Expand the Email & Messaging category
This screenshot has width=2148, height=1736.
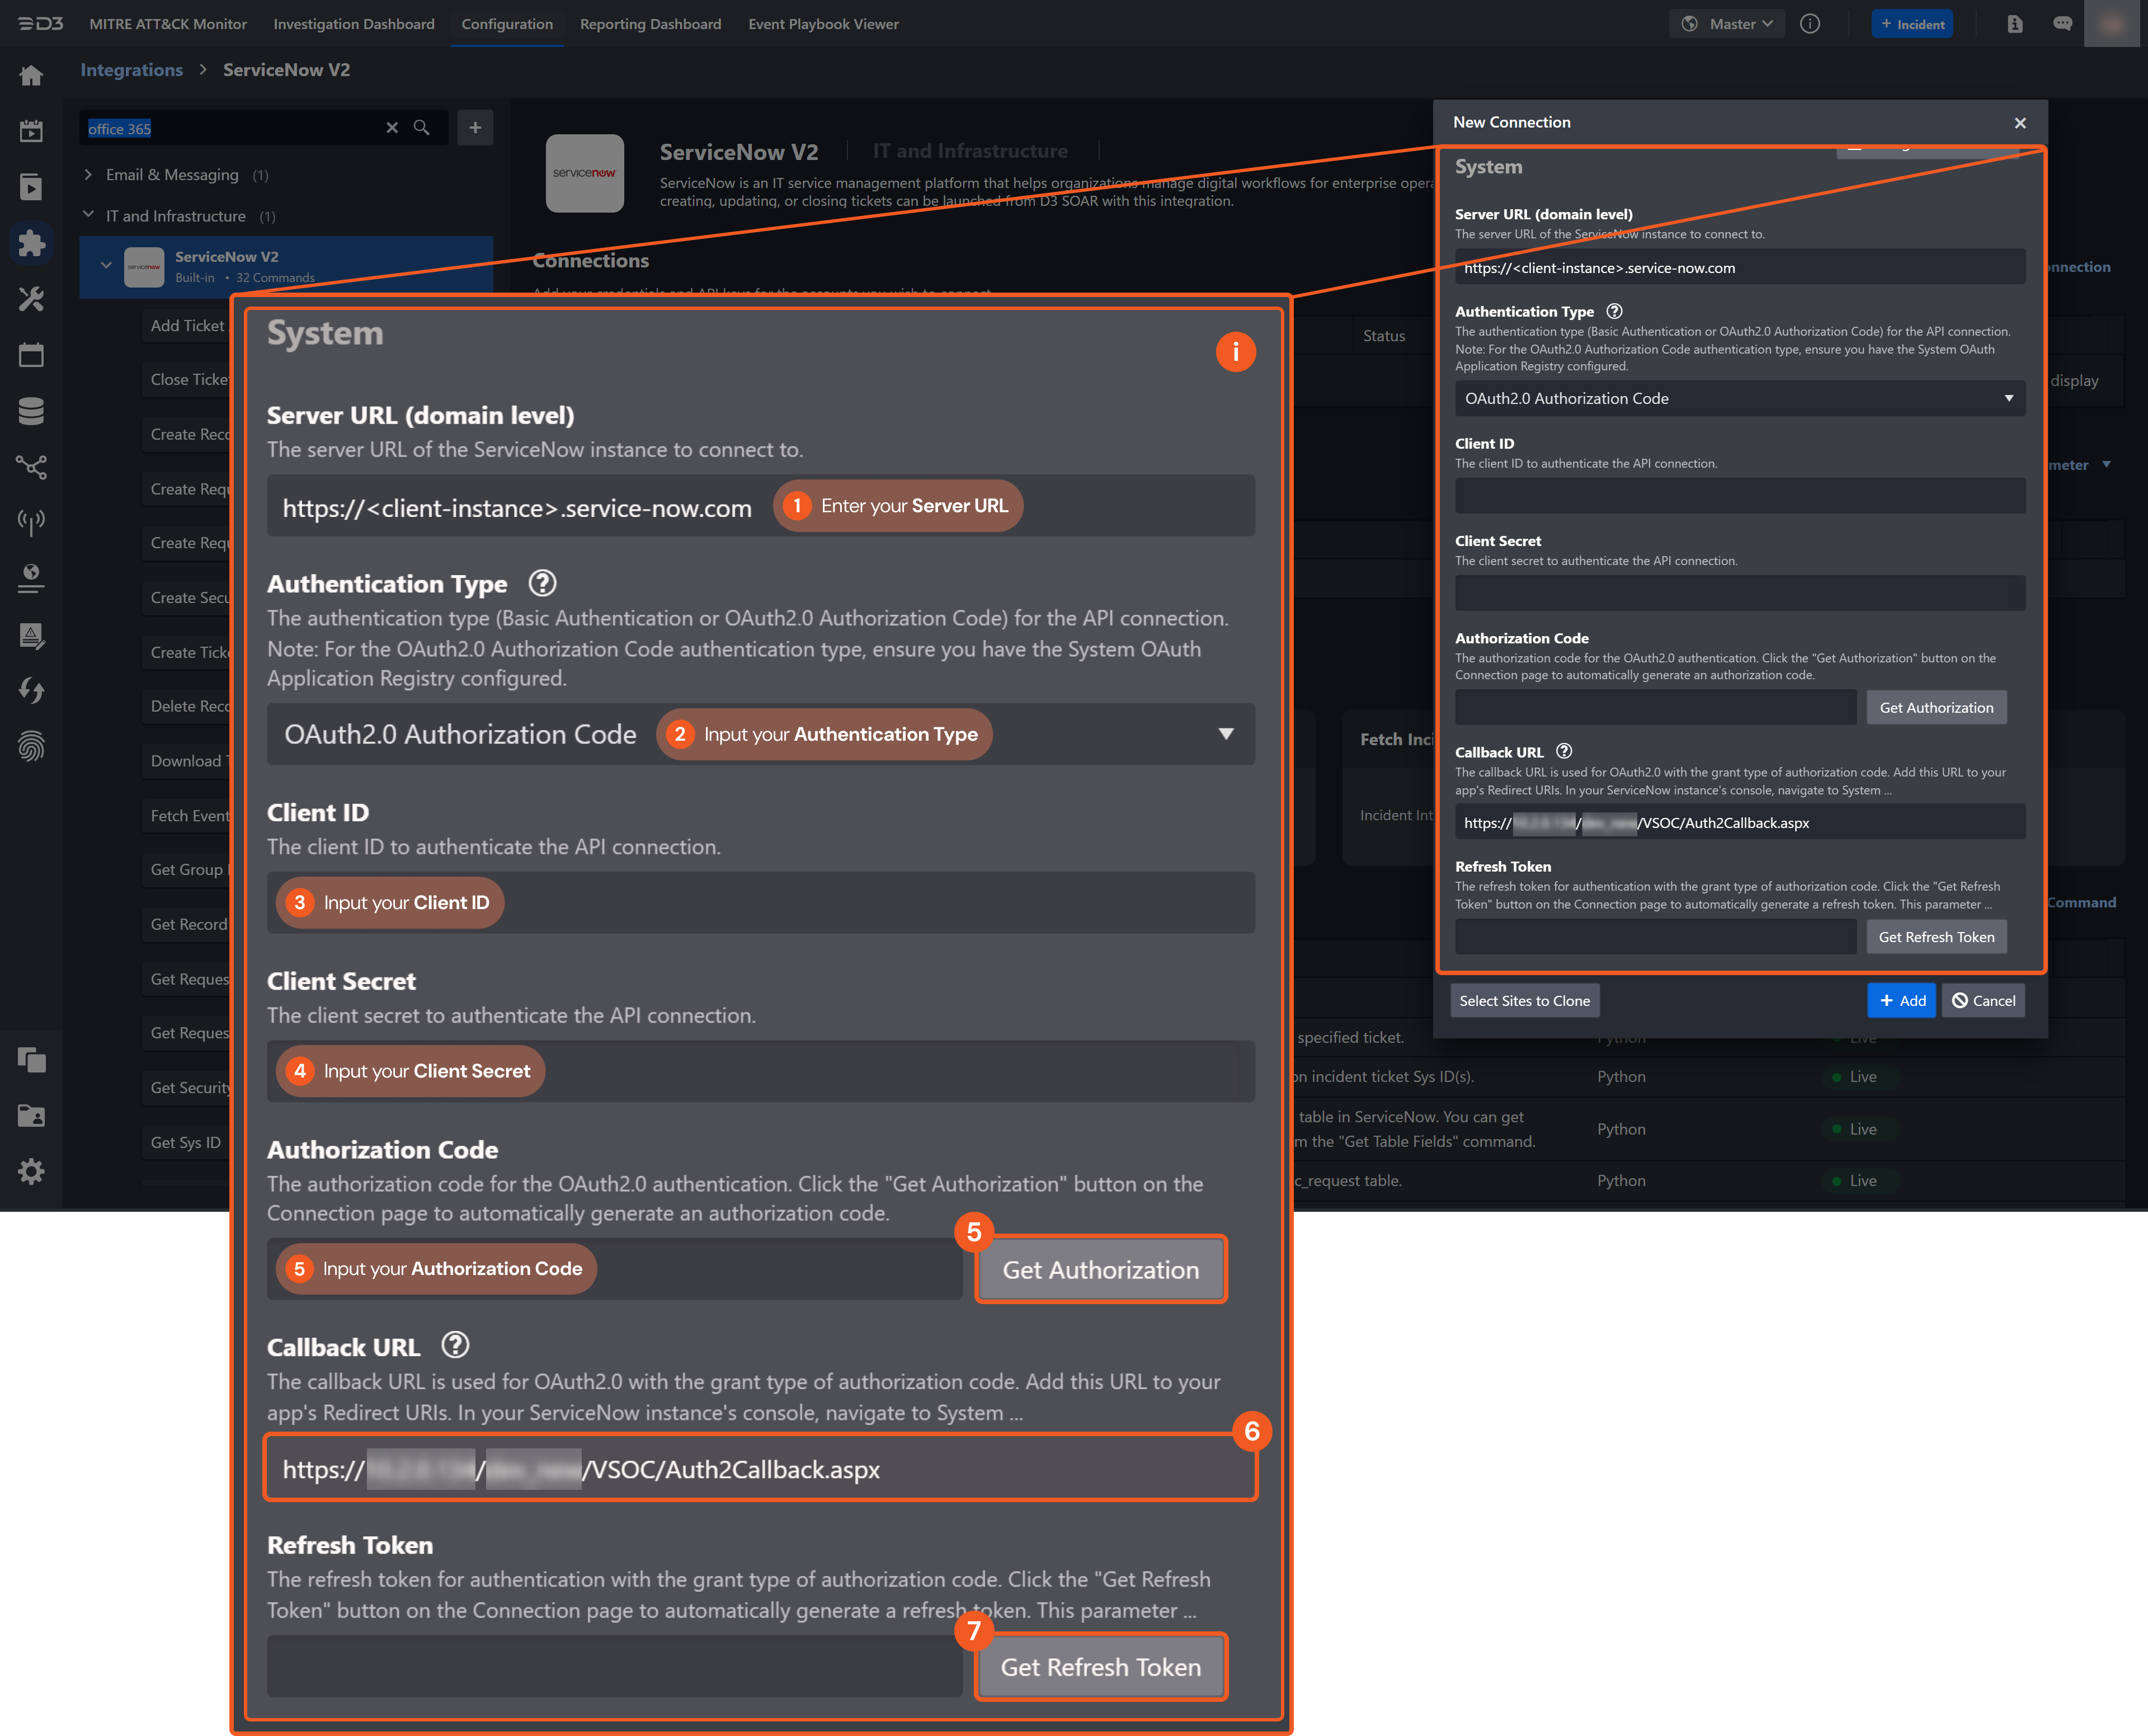88,175
